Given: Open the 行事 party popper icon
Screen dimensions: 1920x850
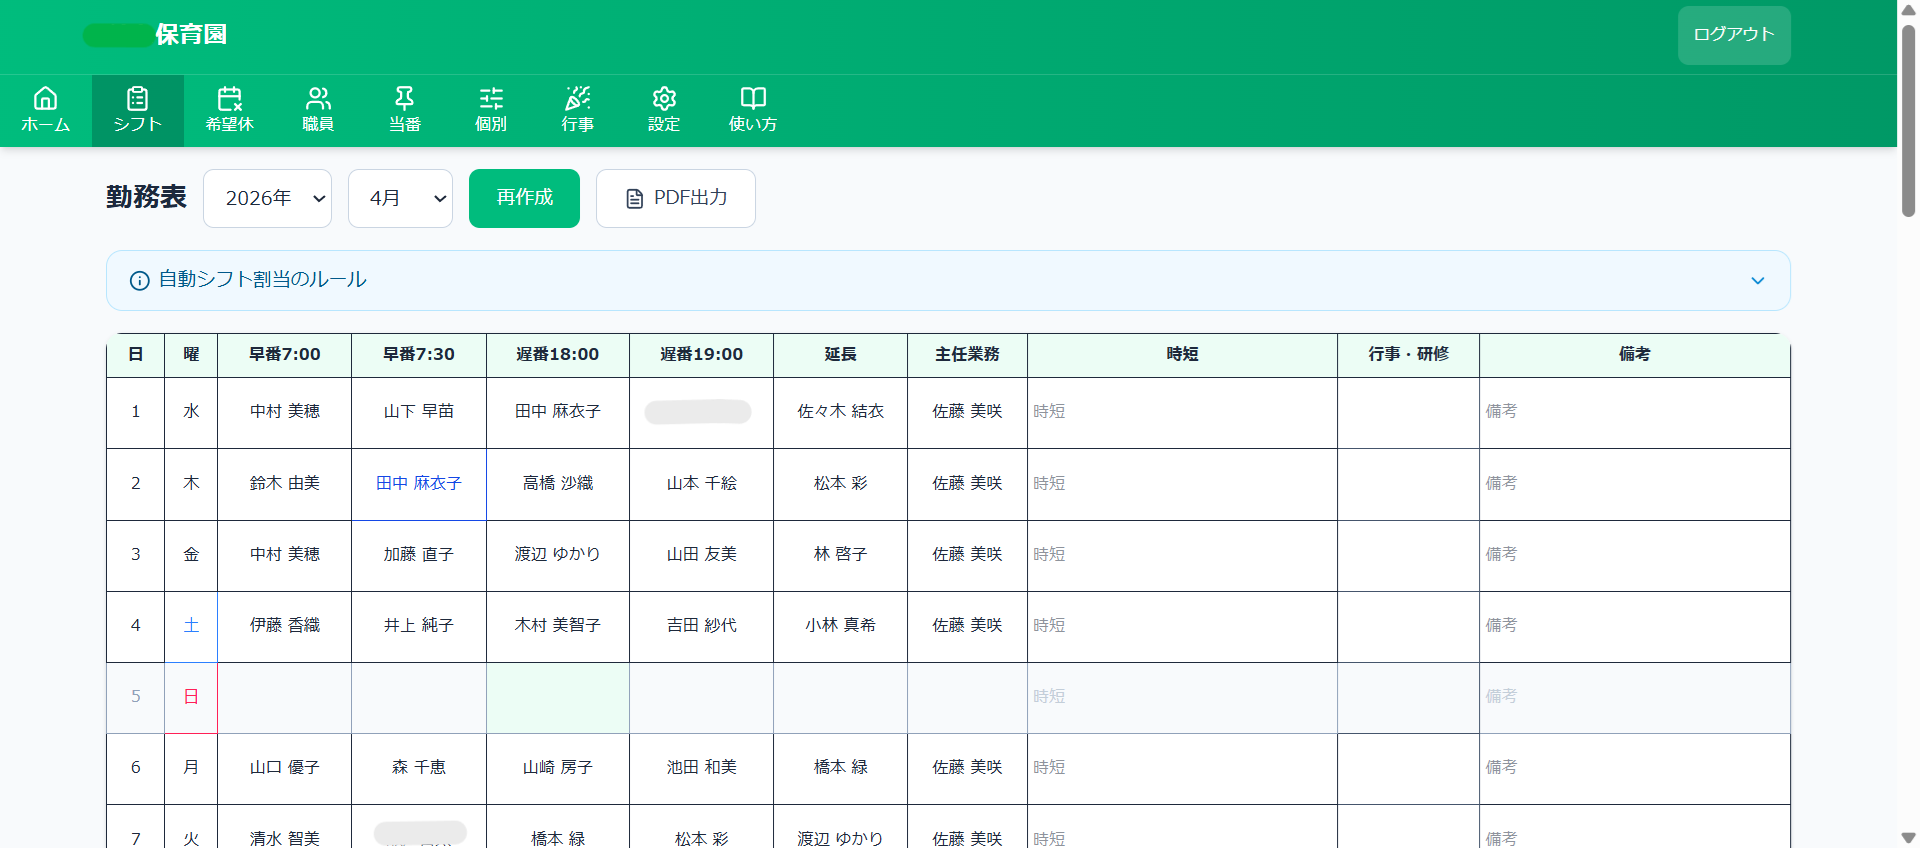Looking at the screenshot, I should tap(577, 98).
